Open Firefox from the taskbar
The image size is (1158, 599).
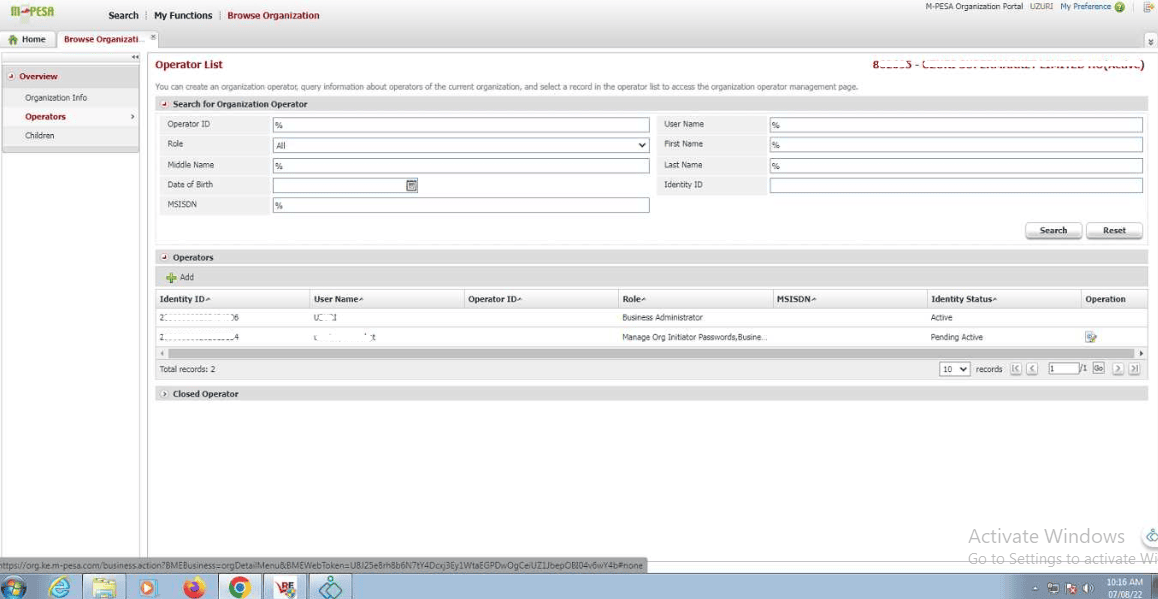(x=194, y=587)
